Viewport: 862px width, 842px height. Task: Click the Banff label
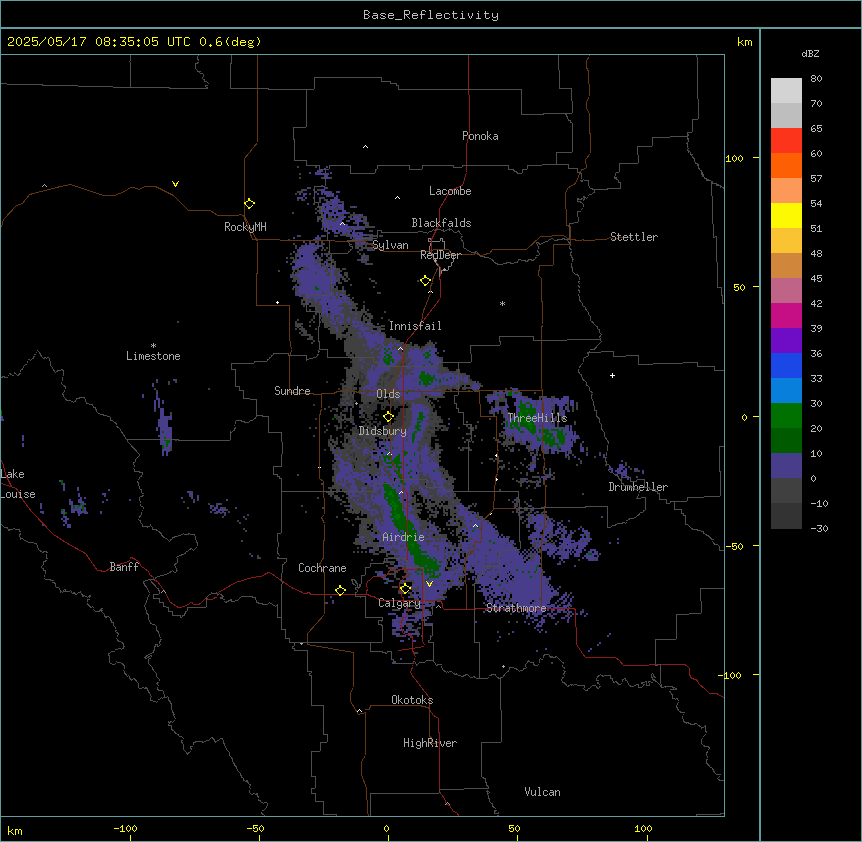(x=124, y=567)
